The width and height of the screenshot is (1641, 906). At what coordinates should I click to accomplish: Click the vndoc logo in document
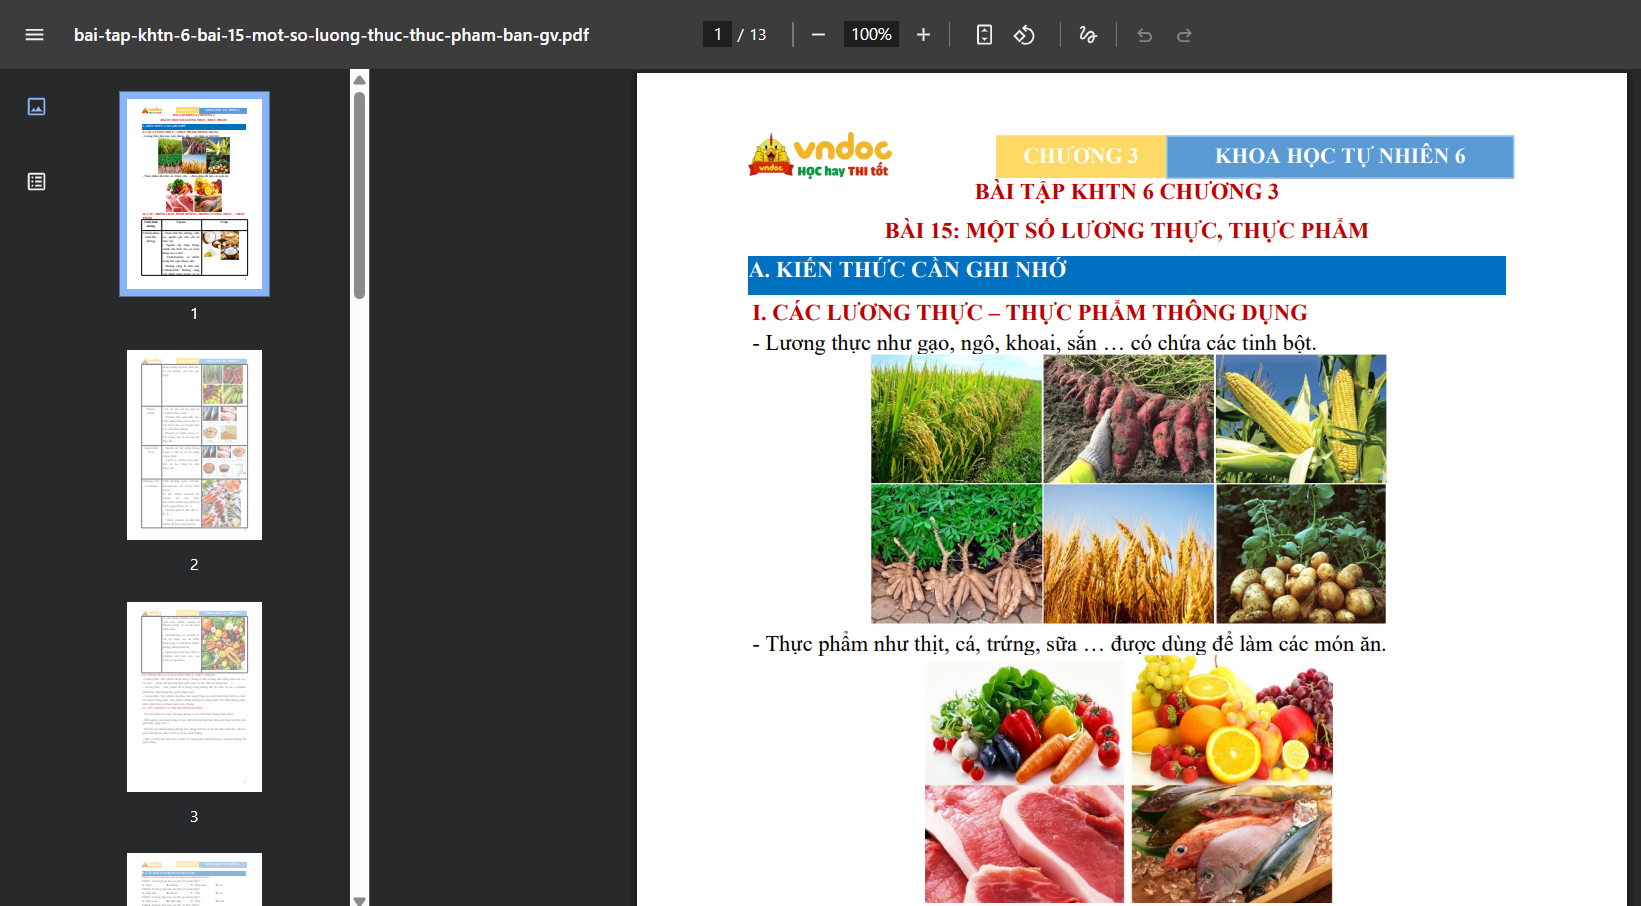[820, 156]
